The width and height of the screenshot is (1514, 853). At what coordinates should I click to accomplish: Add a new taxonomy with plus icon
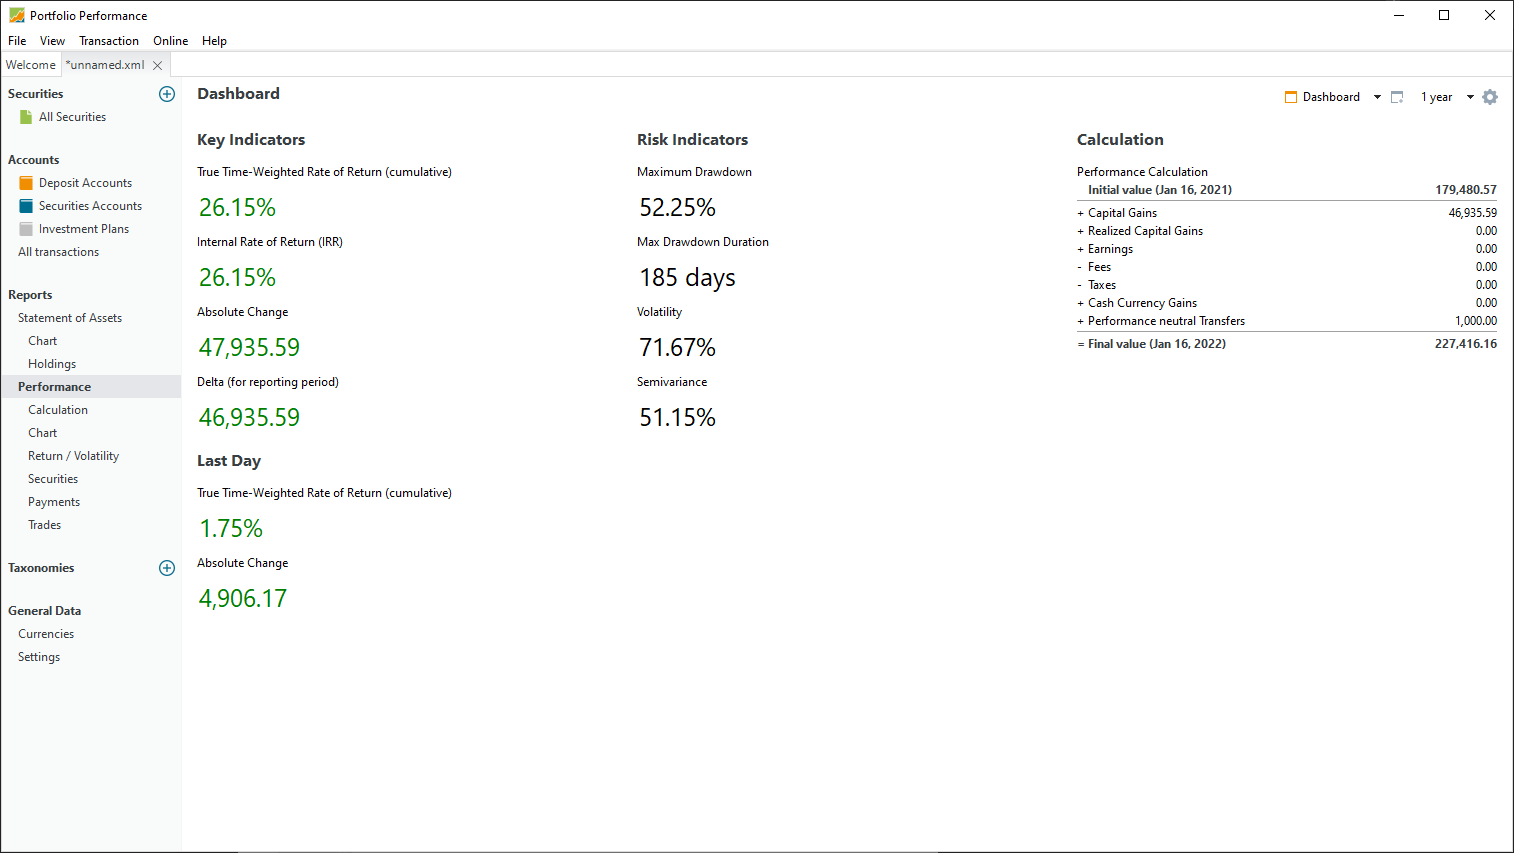(167, 568)
